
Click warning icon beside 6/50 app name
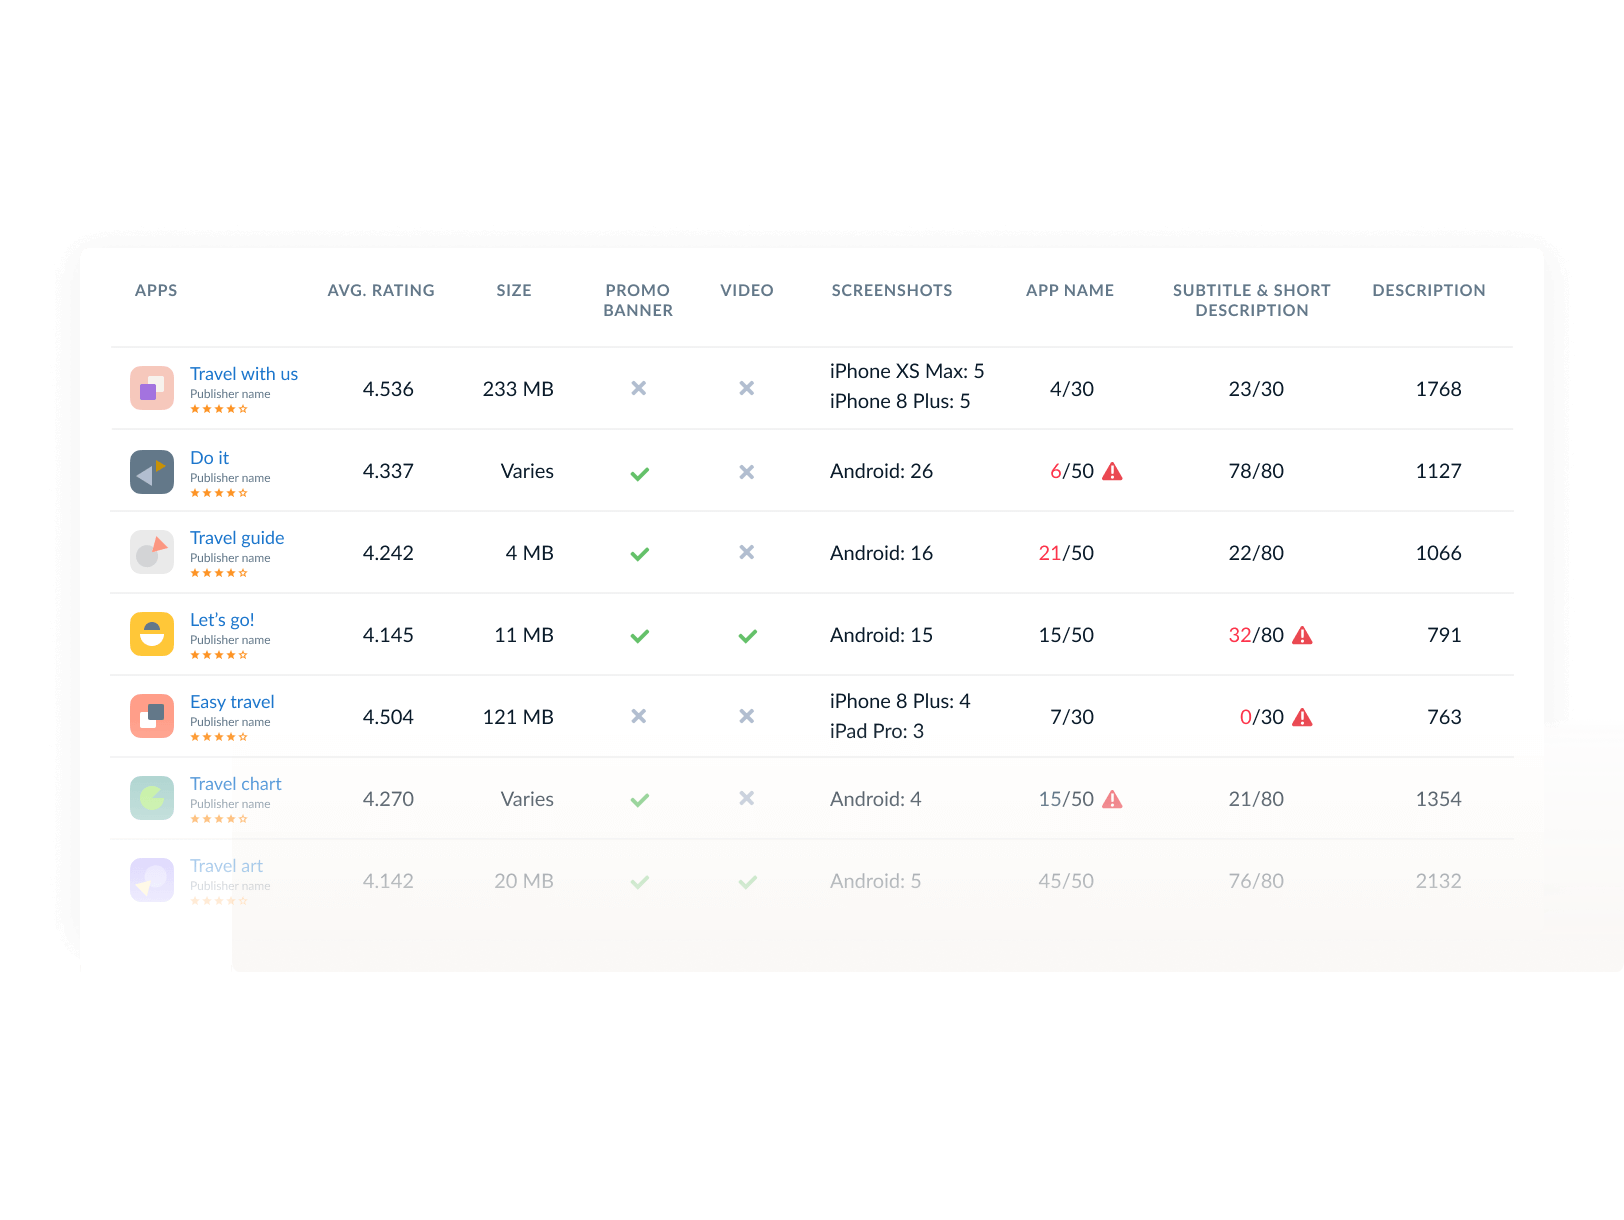click(x=1112, y=472)
